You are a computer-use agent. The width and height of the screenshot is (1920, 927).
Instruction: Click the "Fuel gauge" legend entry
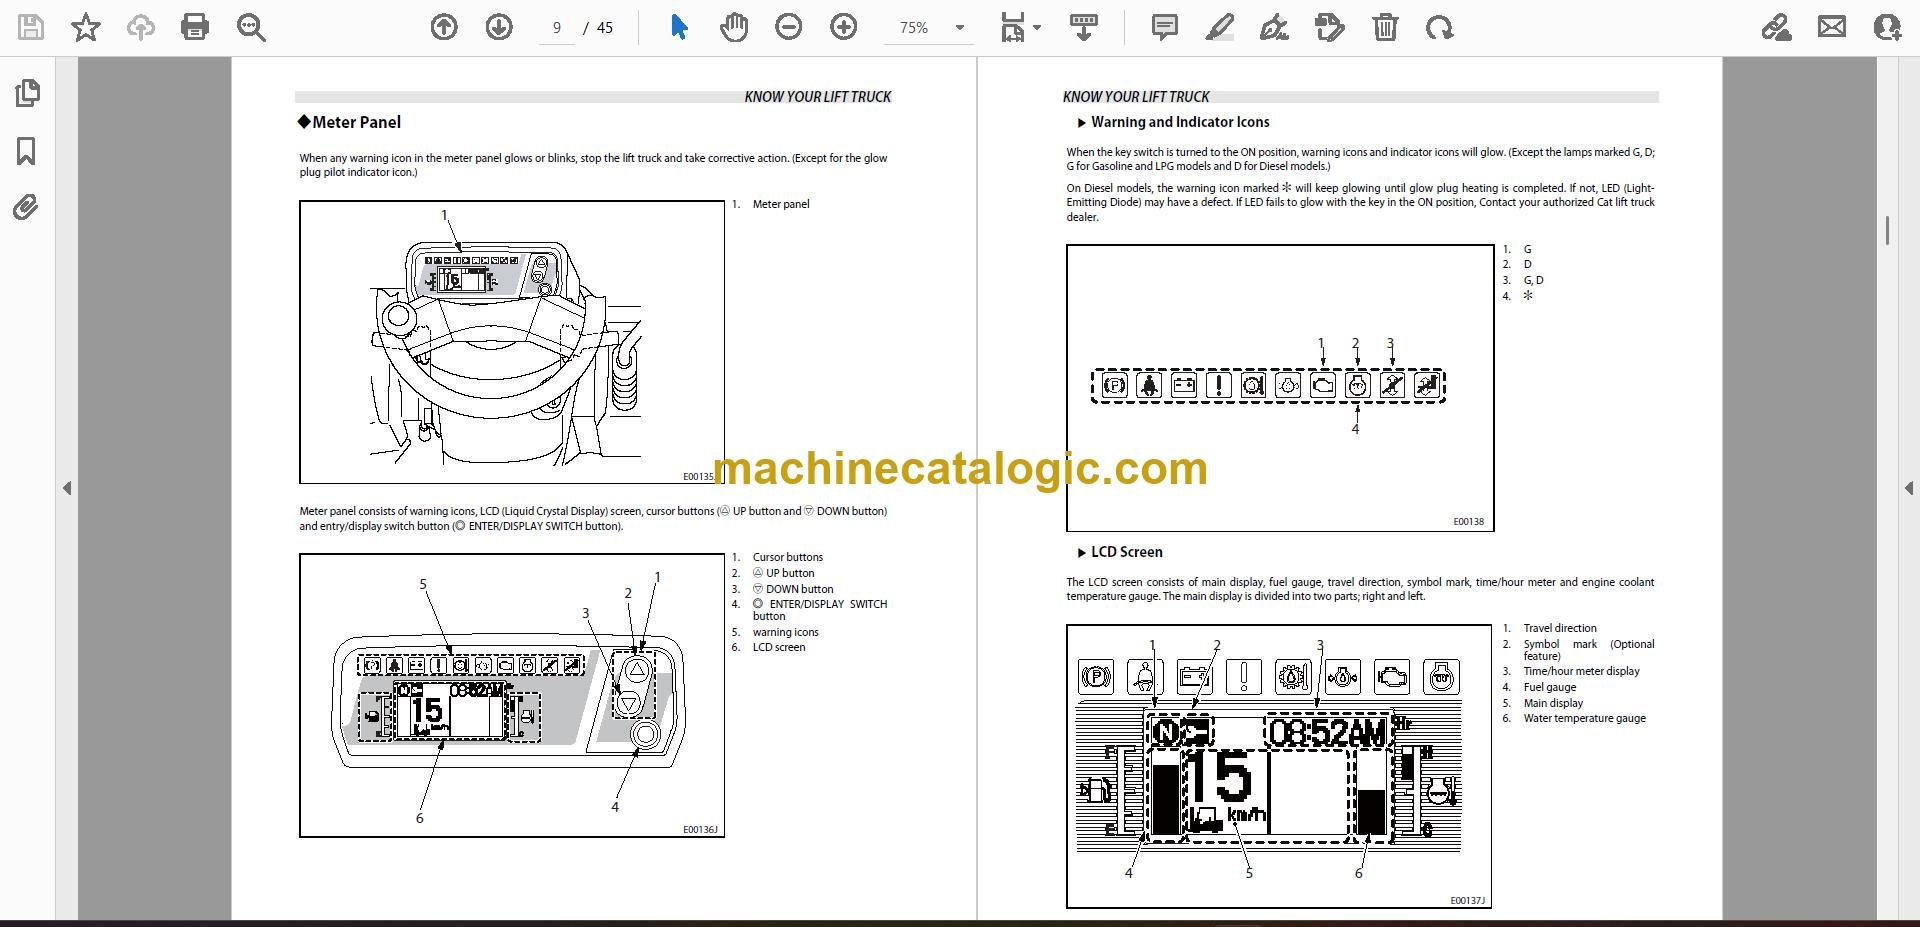[1549, 687]
